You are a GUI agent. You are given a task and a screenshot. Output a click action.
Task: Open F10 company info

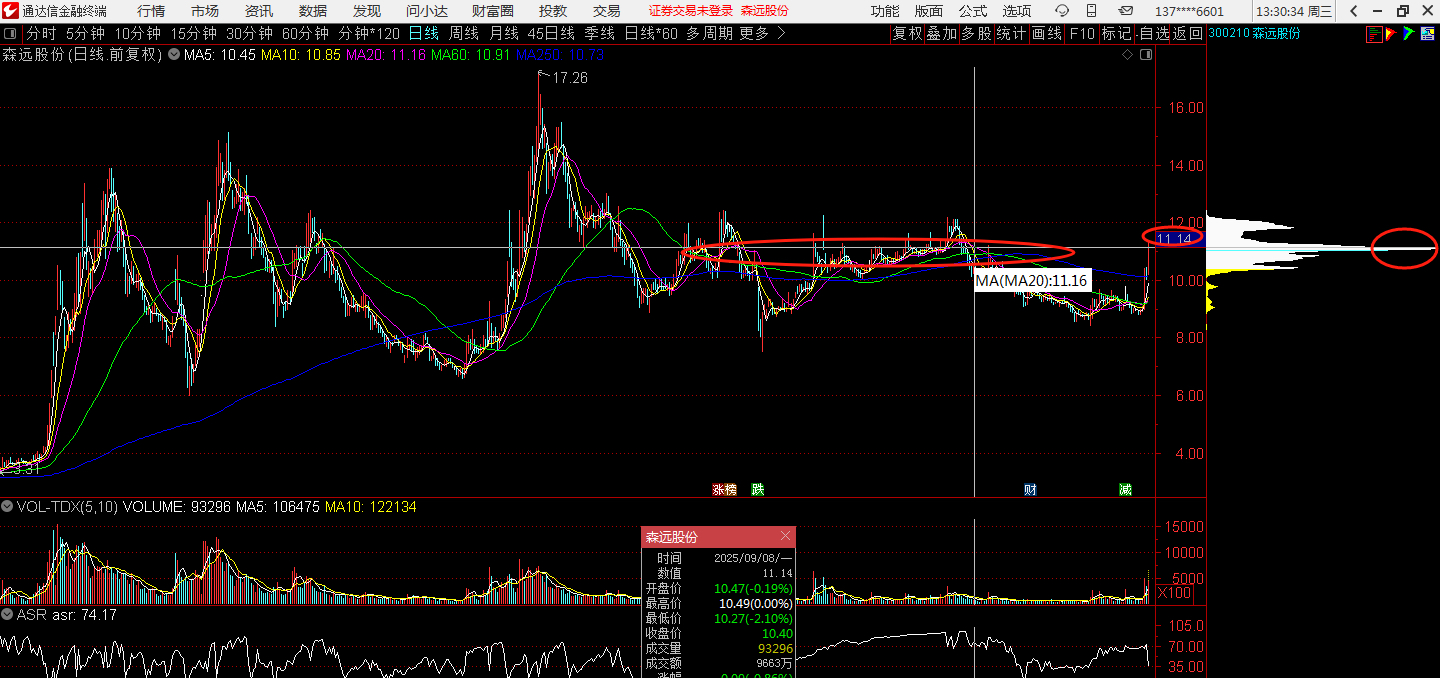tap(1082, 34)
